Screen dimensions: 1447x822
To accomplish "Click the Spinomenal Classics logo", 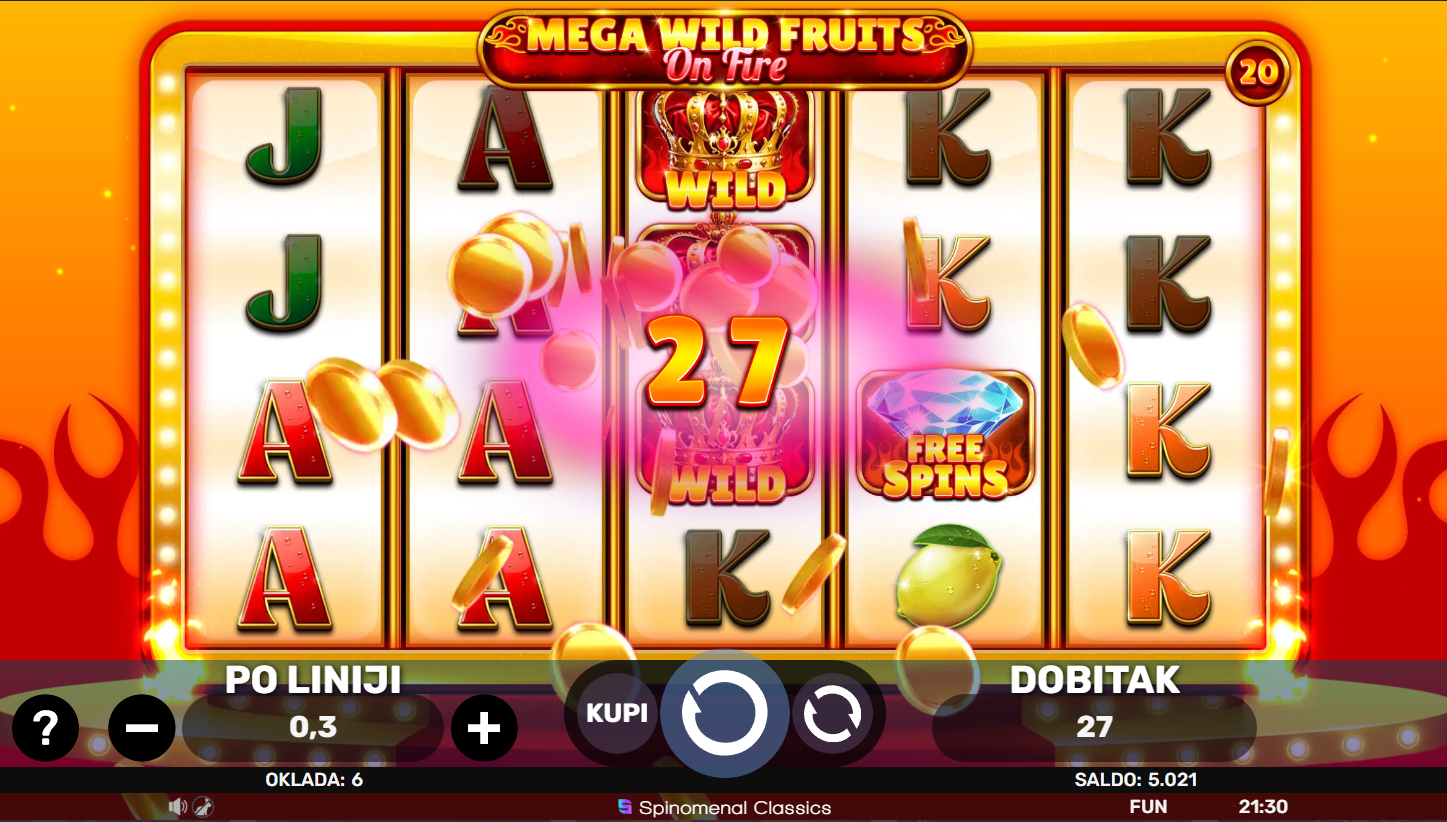I will 724,807.
